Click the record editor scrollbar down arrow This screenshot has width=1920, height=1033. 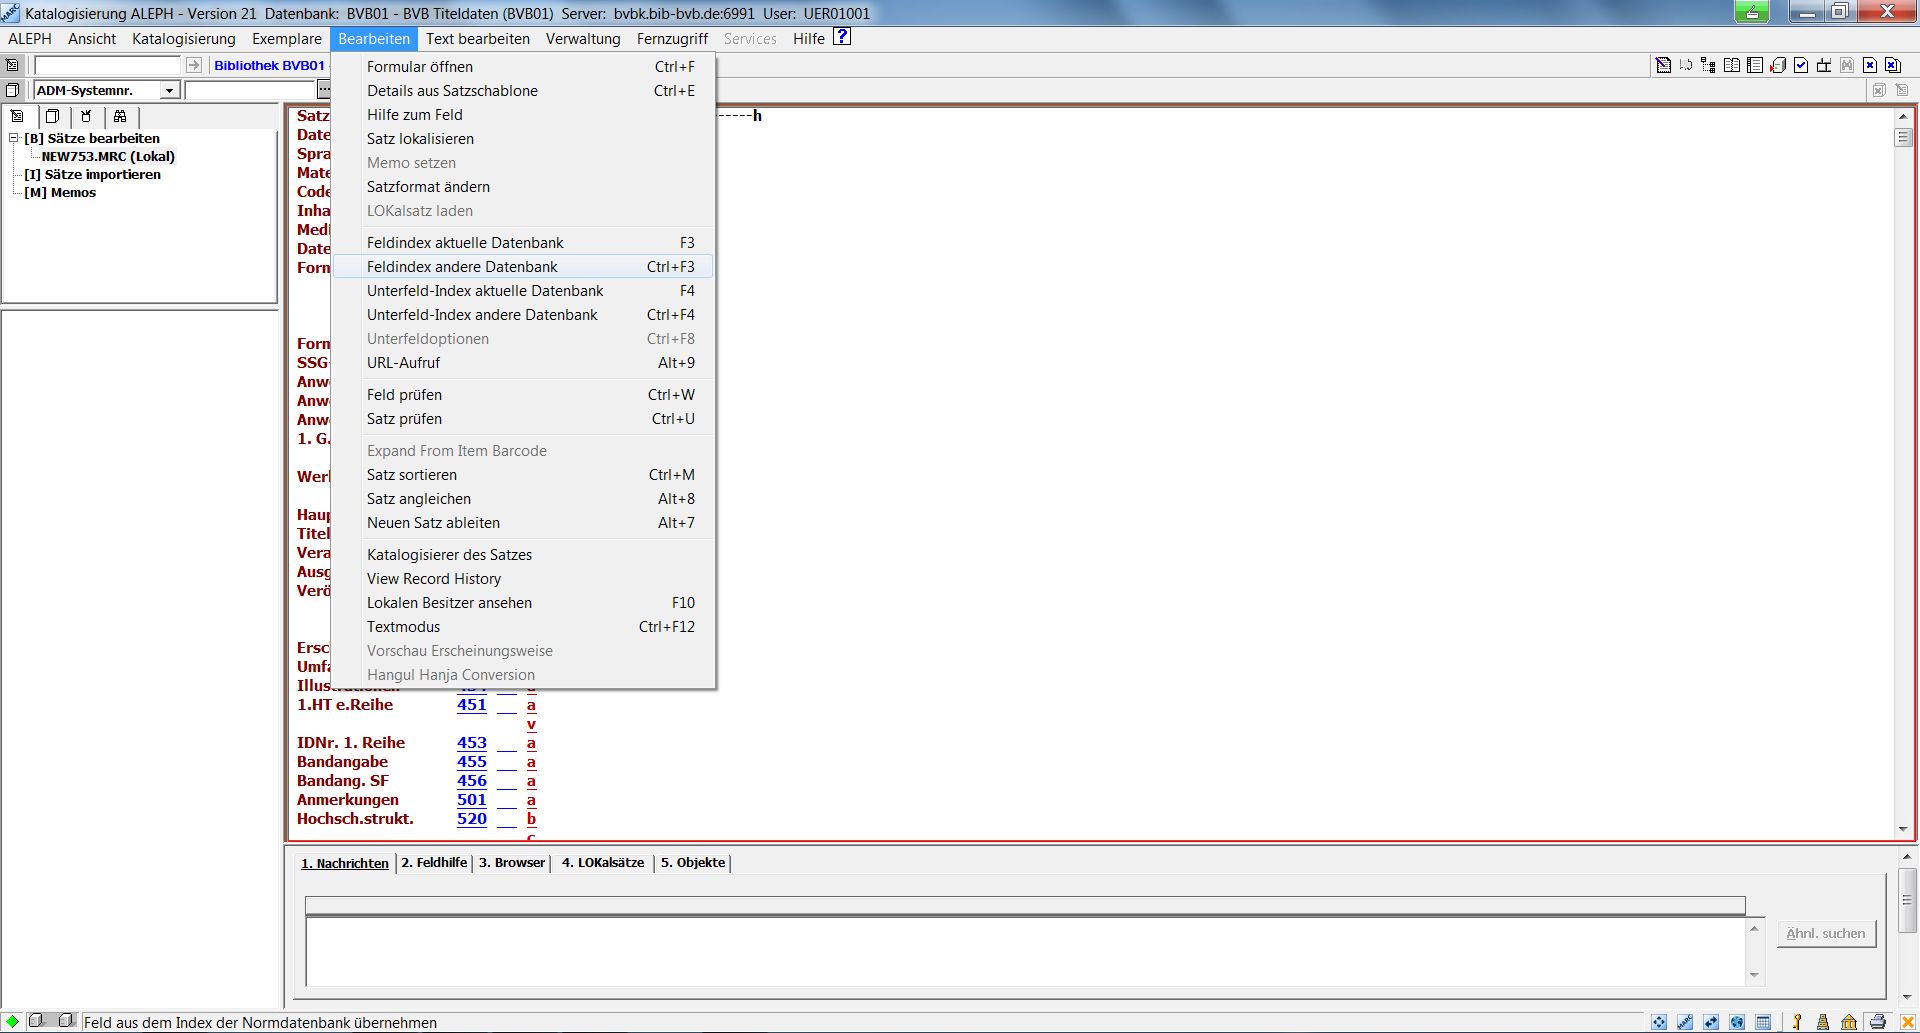(x=1902, y=830)
